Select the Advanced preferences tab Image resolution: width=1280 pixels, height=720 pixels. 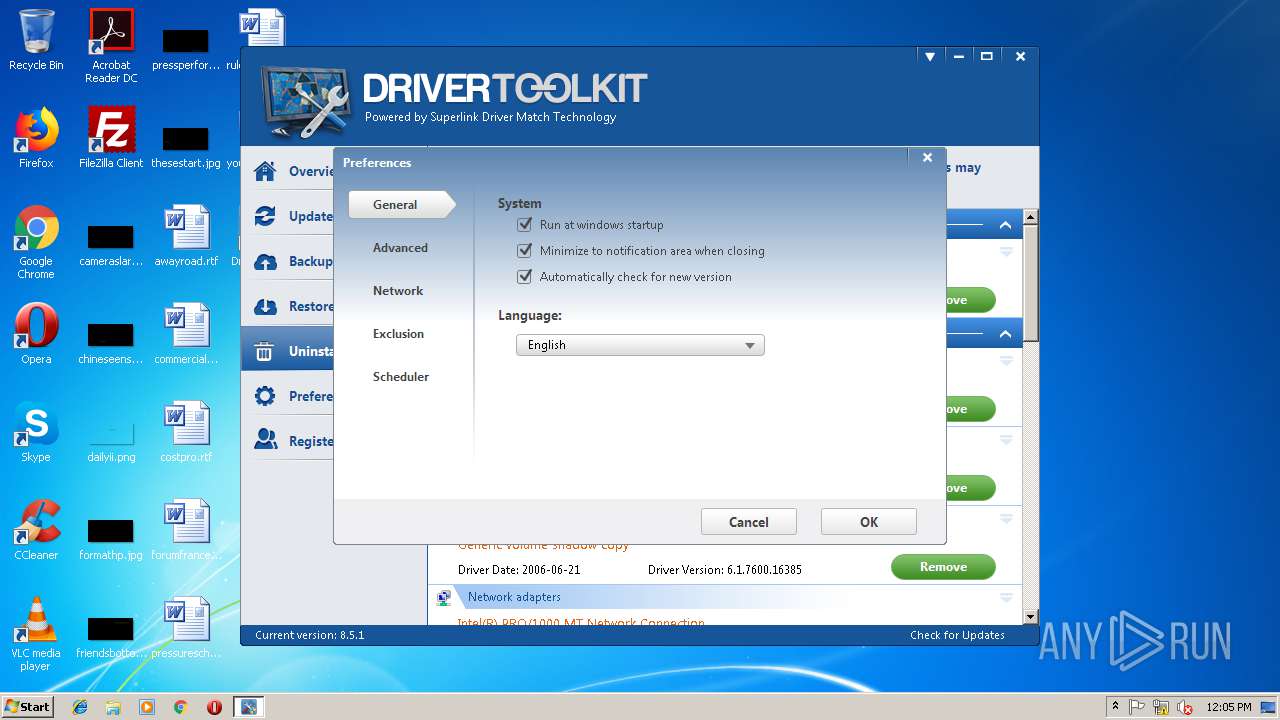400,248
